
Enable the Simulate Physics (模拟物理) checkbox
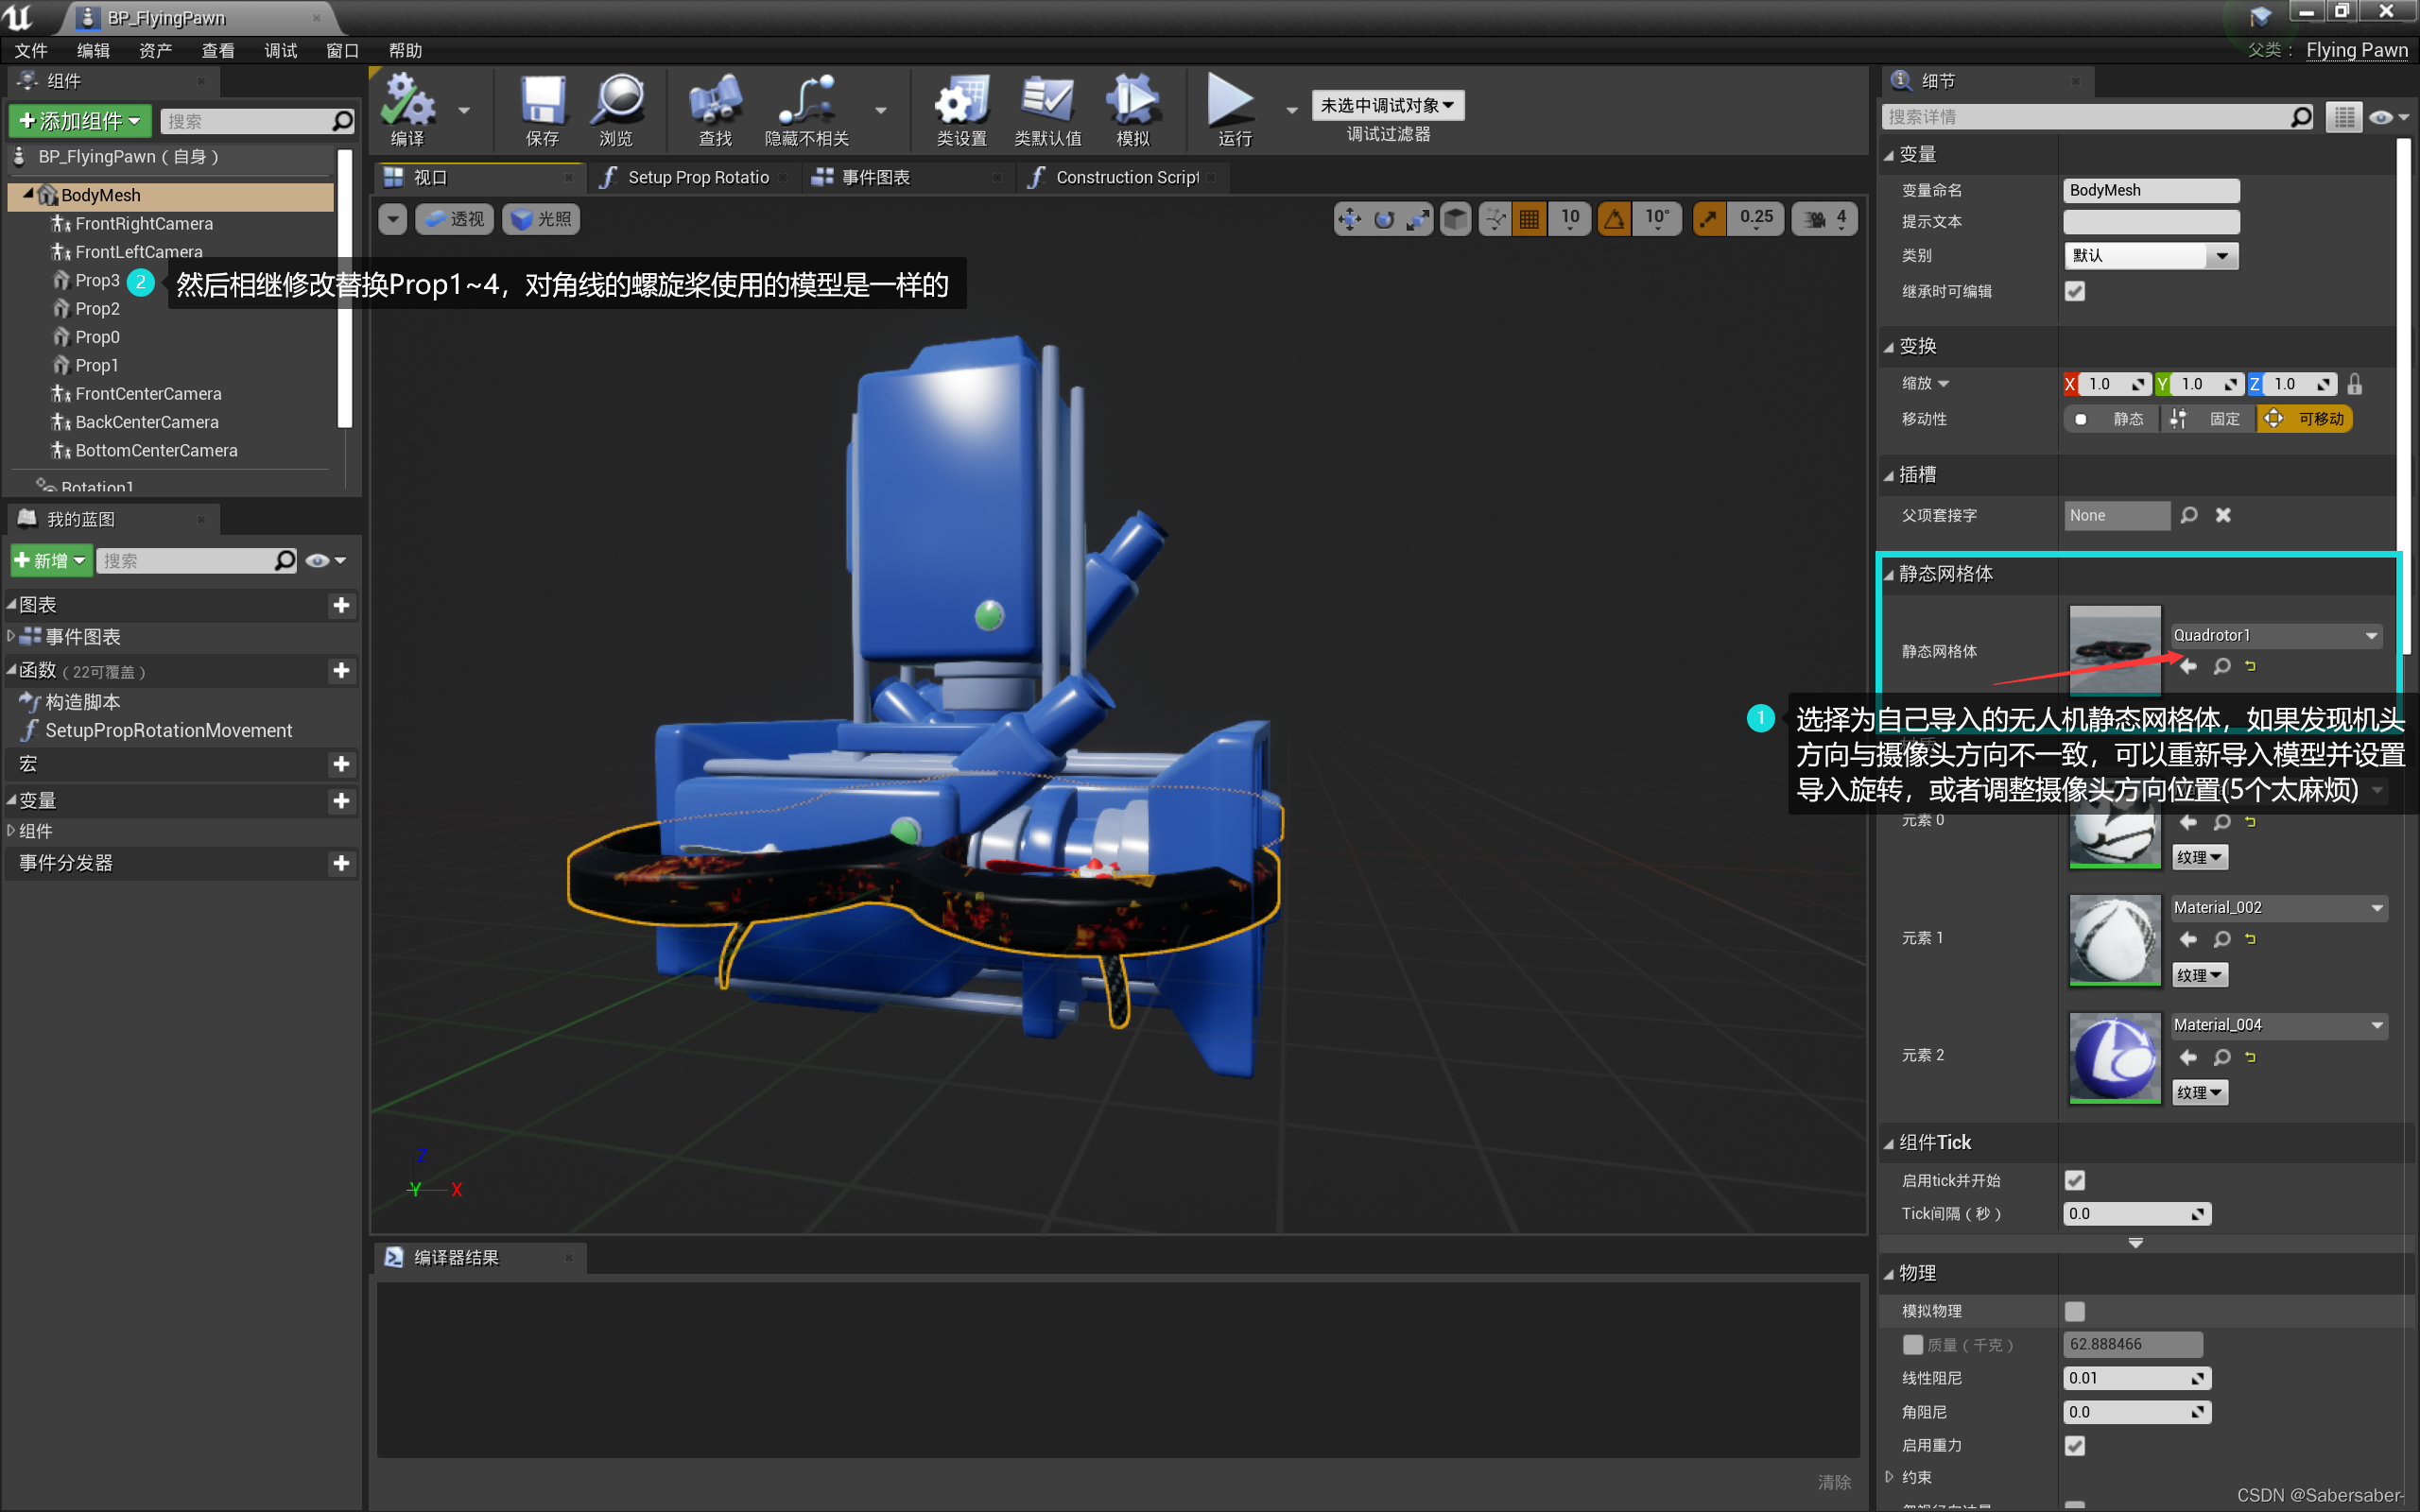click(2075, 1311)
